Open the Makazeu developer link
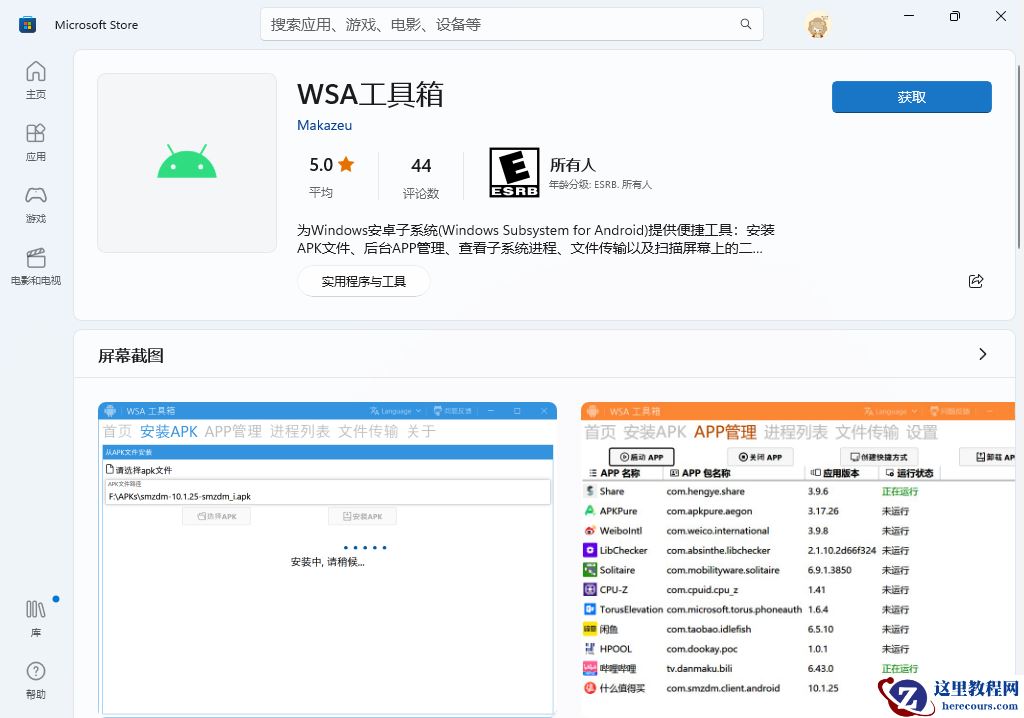The height and width of the screenshot is (718, 1024). click(324, 125)
